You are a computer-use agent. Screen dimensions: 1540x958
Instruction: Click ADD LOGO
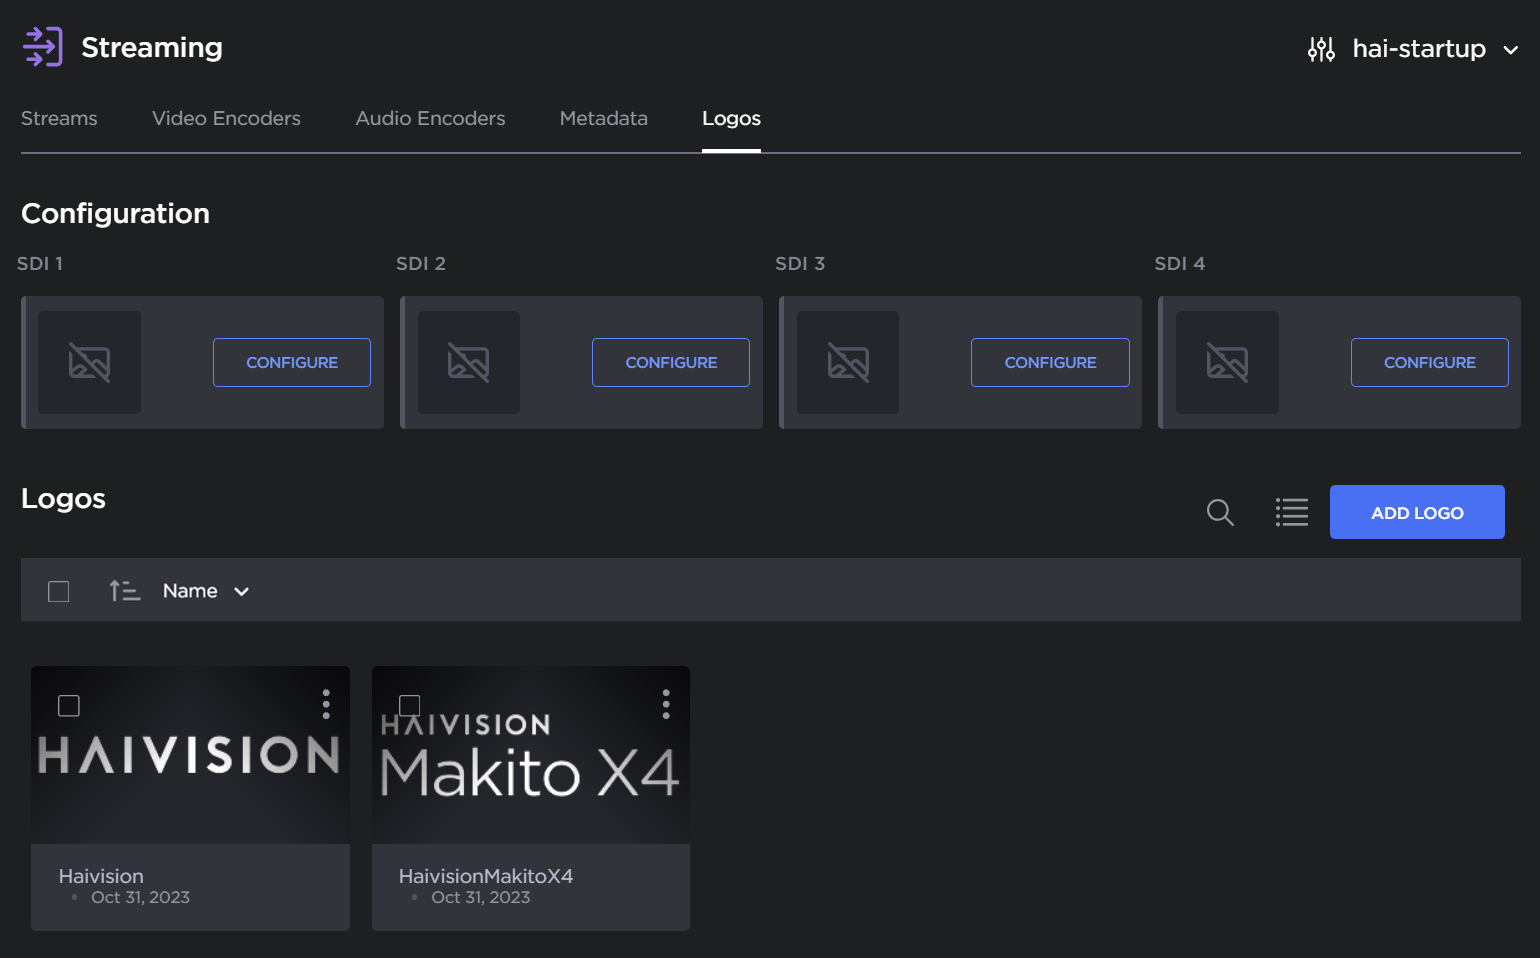(x=1417, y=511)
